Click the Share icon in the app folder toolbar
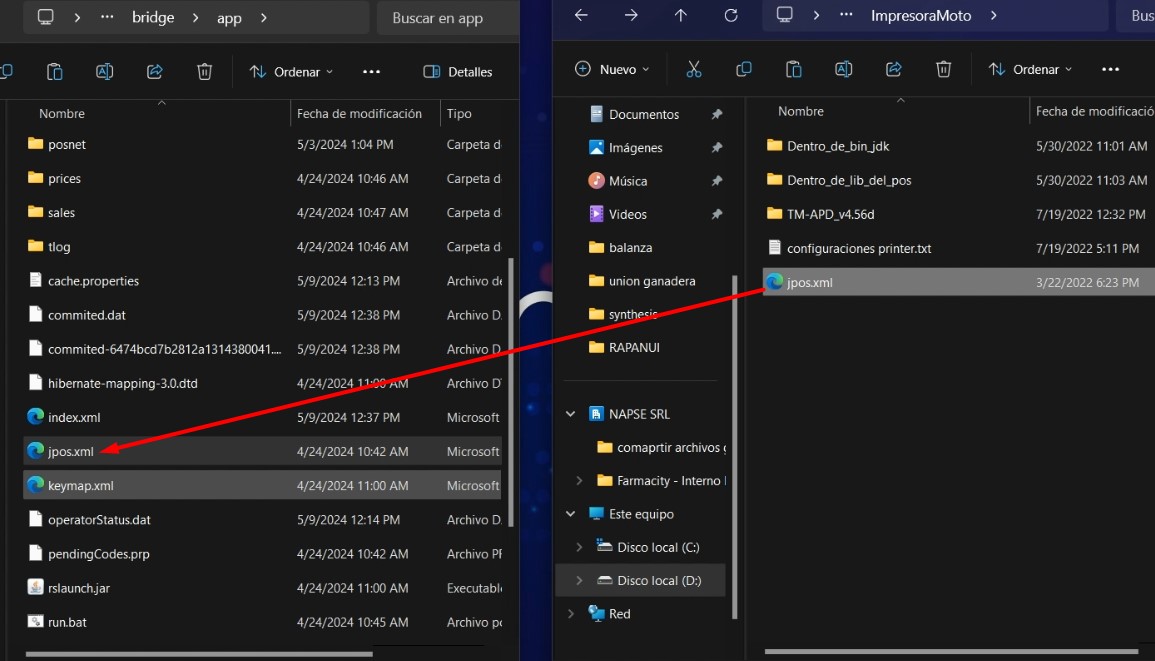Screen dimensions: 1155x661 154,71
